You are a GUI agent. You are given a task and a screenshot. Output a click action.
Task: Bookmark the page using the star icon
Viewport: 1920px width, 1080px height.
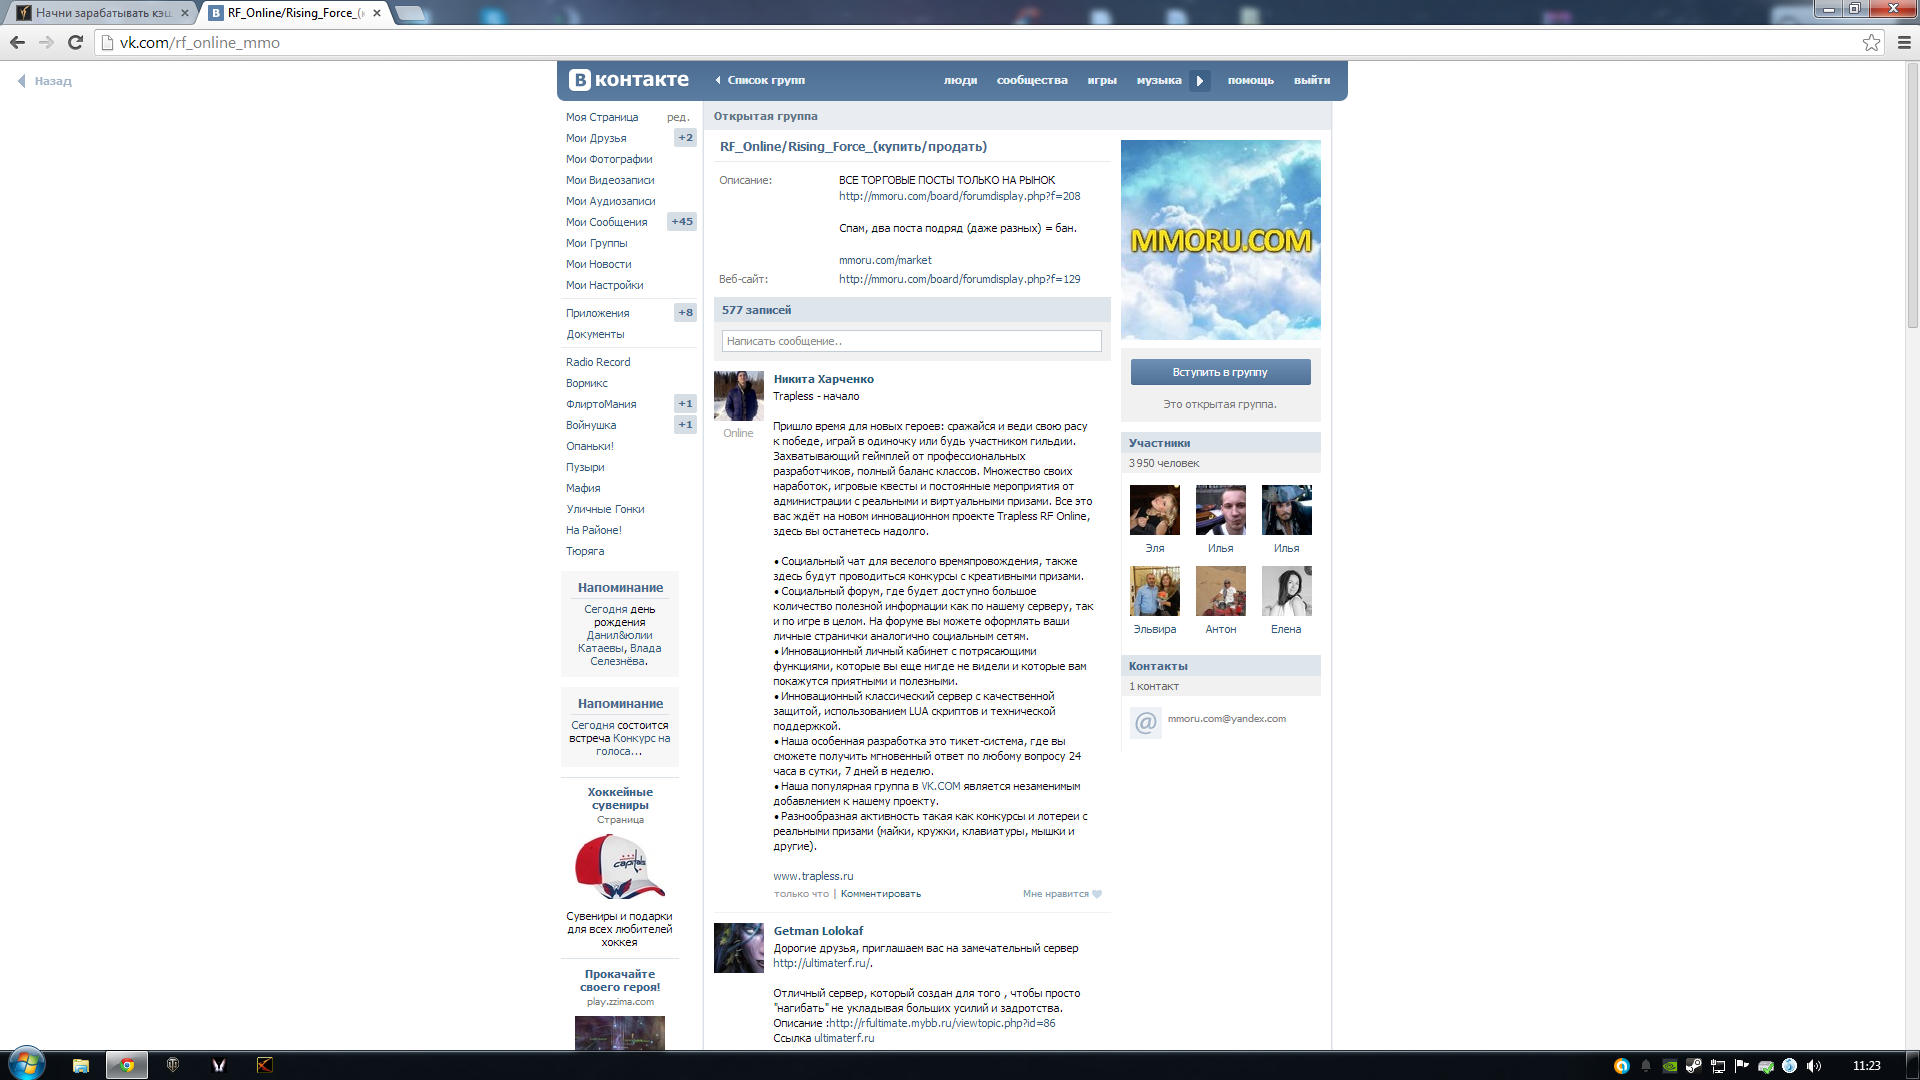coord(1871,42)
